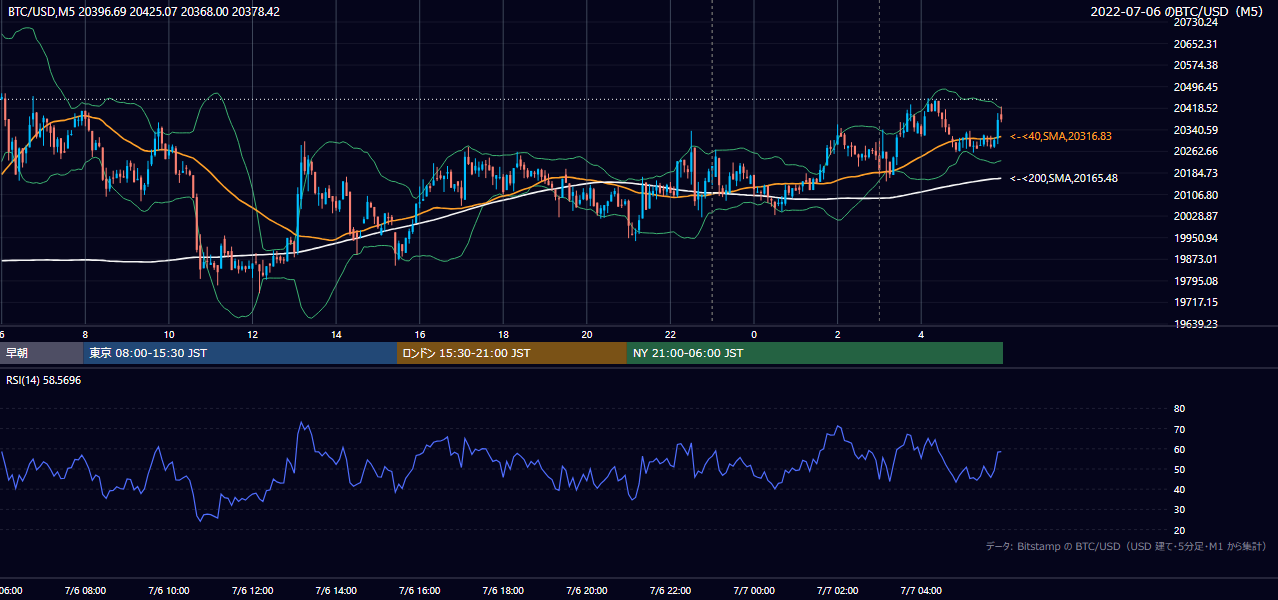Viewport: 1278px width, 600px height.
Task: Click the 20106.80 price axis label
Action: click(x=1195, y=195)
